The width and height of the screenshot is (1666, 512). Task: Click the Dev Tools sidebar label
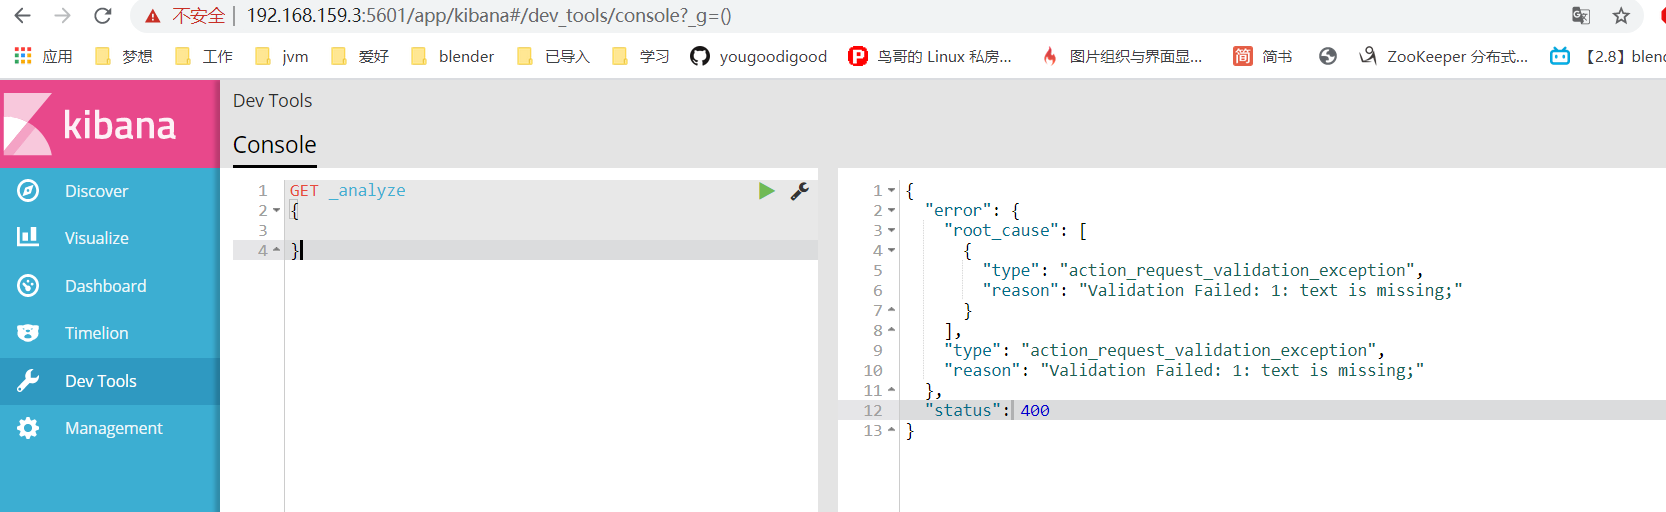click(x=101, y=381)
